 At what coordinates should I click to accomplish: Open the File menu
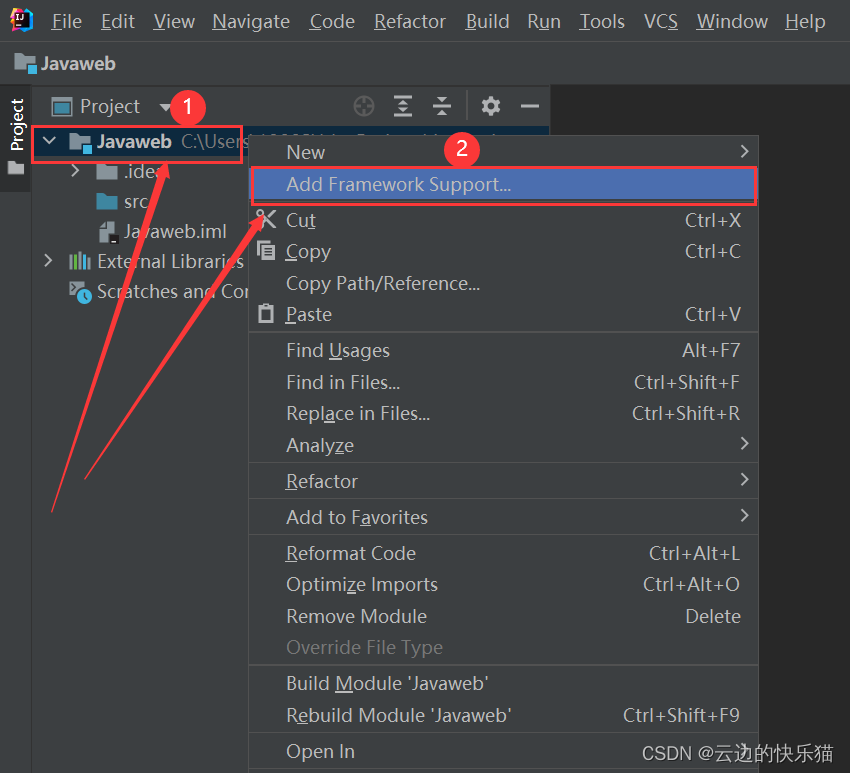[x=67, y=22]
